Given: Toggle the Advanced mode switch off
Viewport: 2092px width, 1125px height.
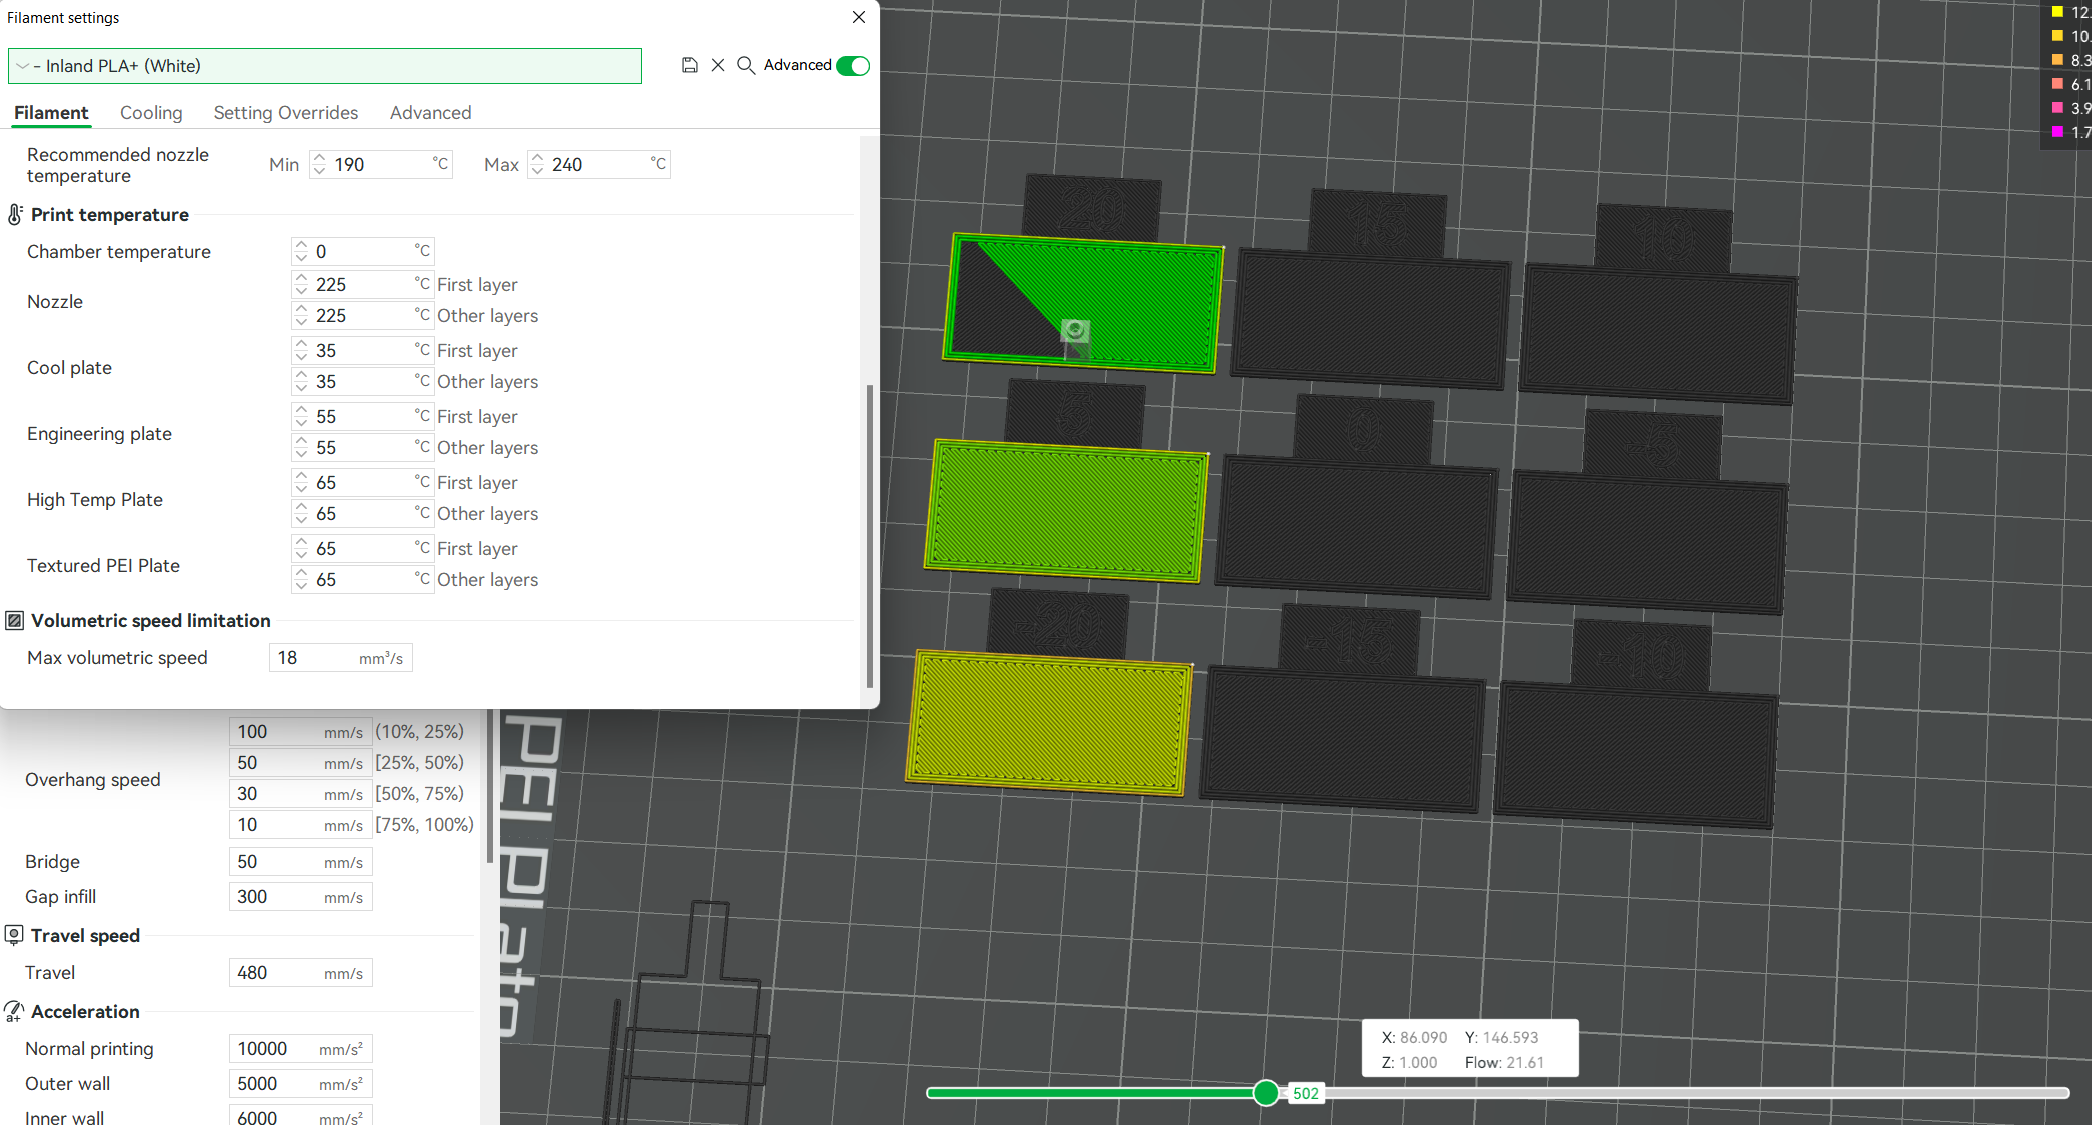Looking at the screenshot, I should click(853, 65).
